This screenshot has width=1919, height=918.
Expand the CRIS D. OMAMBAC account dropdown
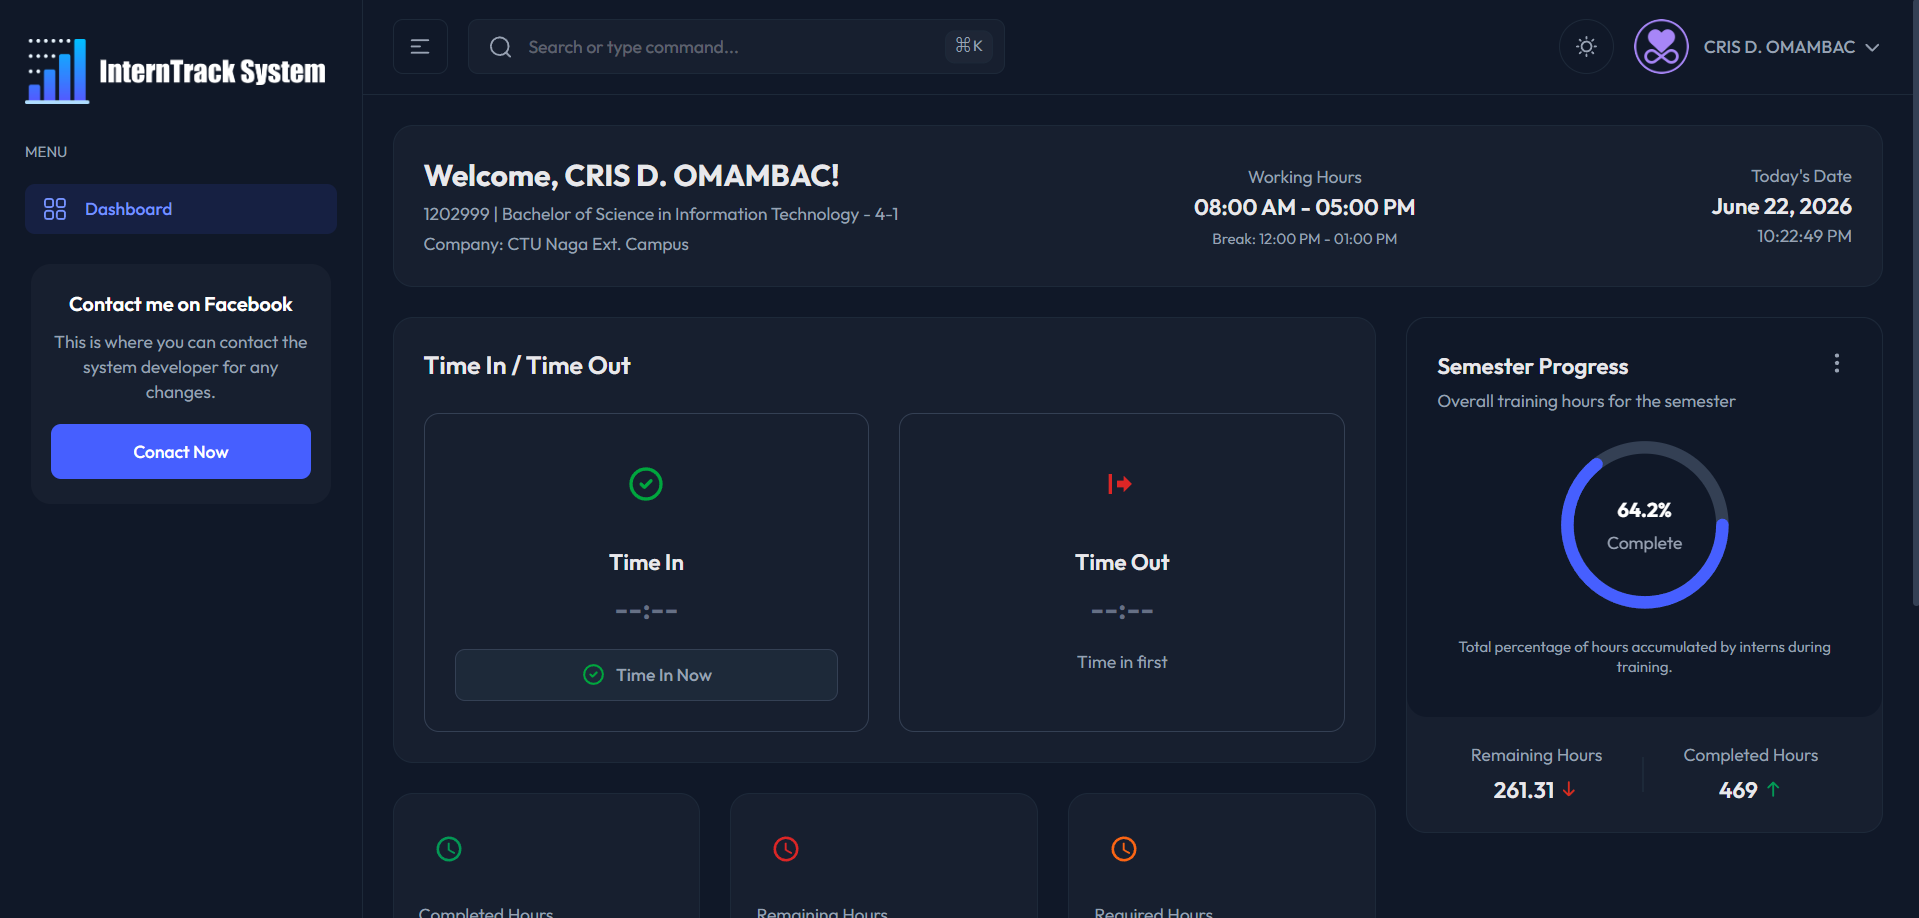[1791, 47]
